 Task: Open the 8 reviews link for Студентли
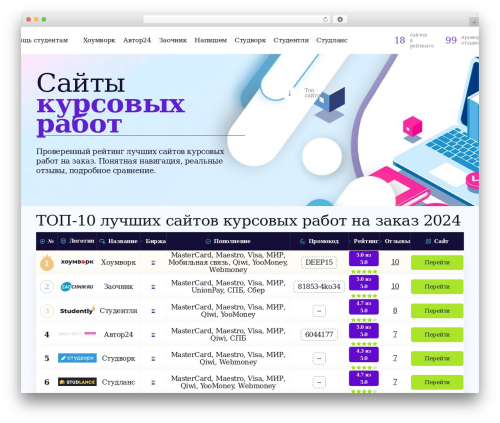pyautogui.click(x=395, y=311)
